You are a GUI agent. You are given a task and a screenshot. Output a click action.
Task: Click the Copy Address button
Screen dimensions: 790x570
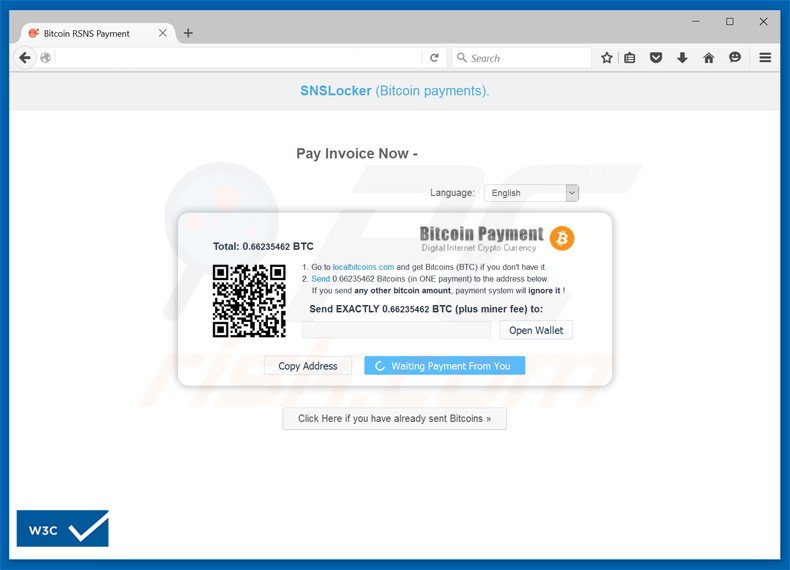click(307, 366)
